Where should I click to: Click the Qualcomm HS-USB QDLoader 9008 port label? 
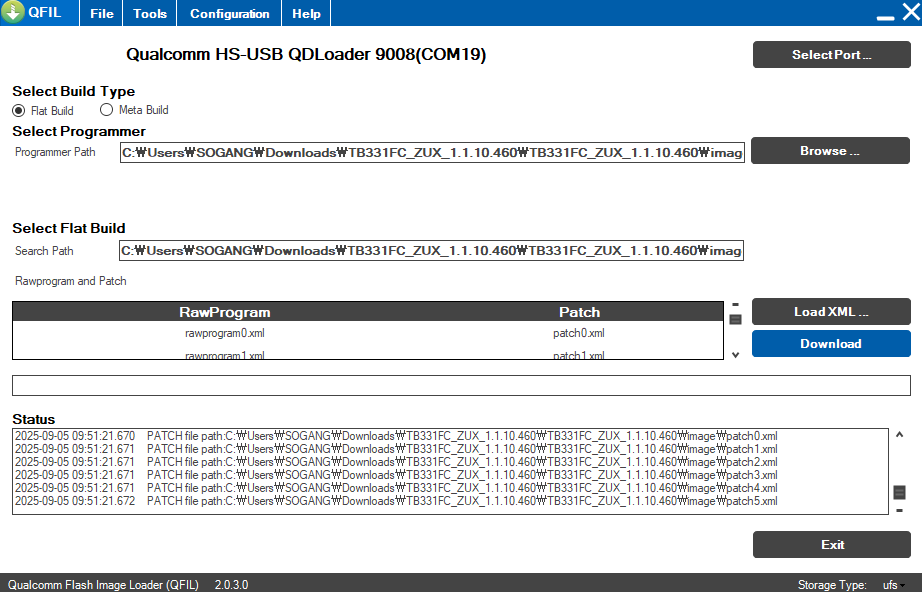point(306,54)
